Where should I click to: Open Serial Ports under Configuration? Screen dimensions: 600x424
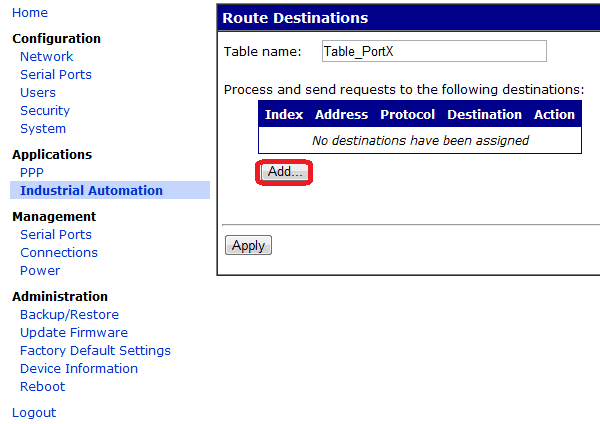pyautogui.click(x=55, y=75)
